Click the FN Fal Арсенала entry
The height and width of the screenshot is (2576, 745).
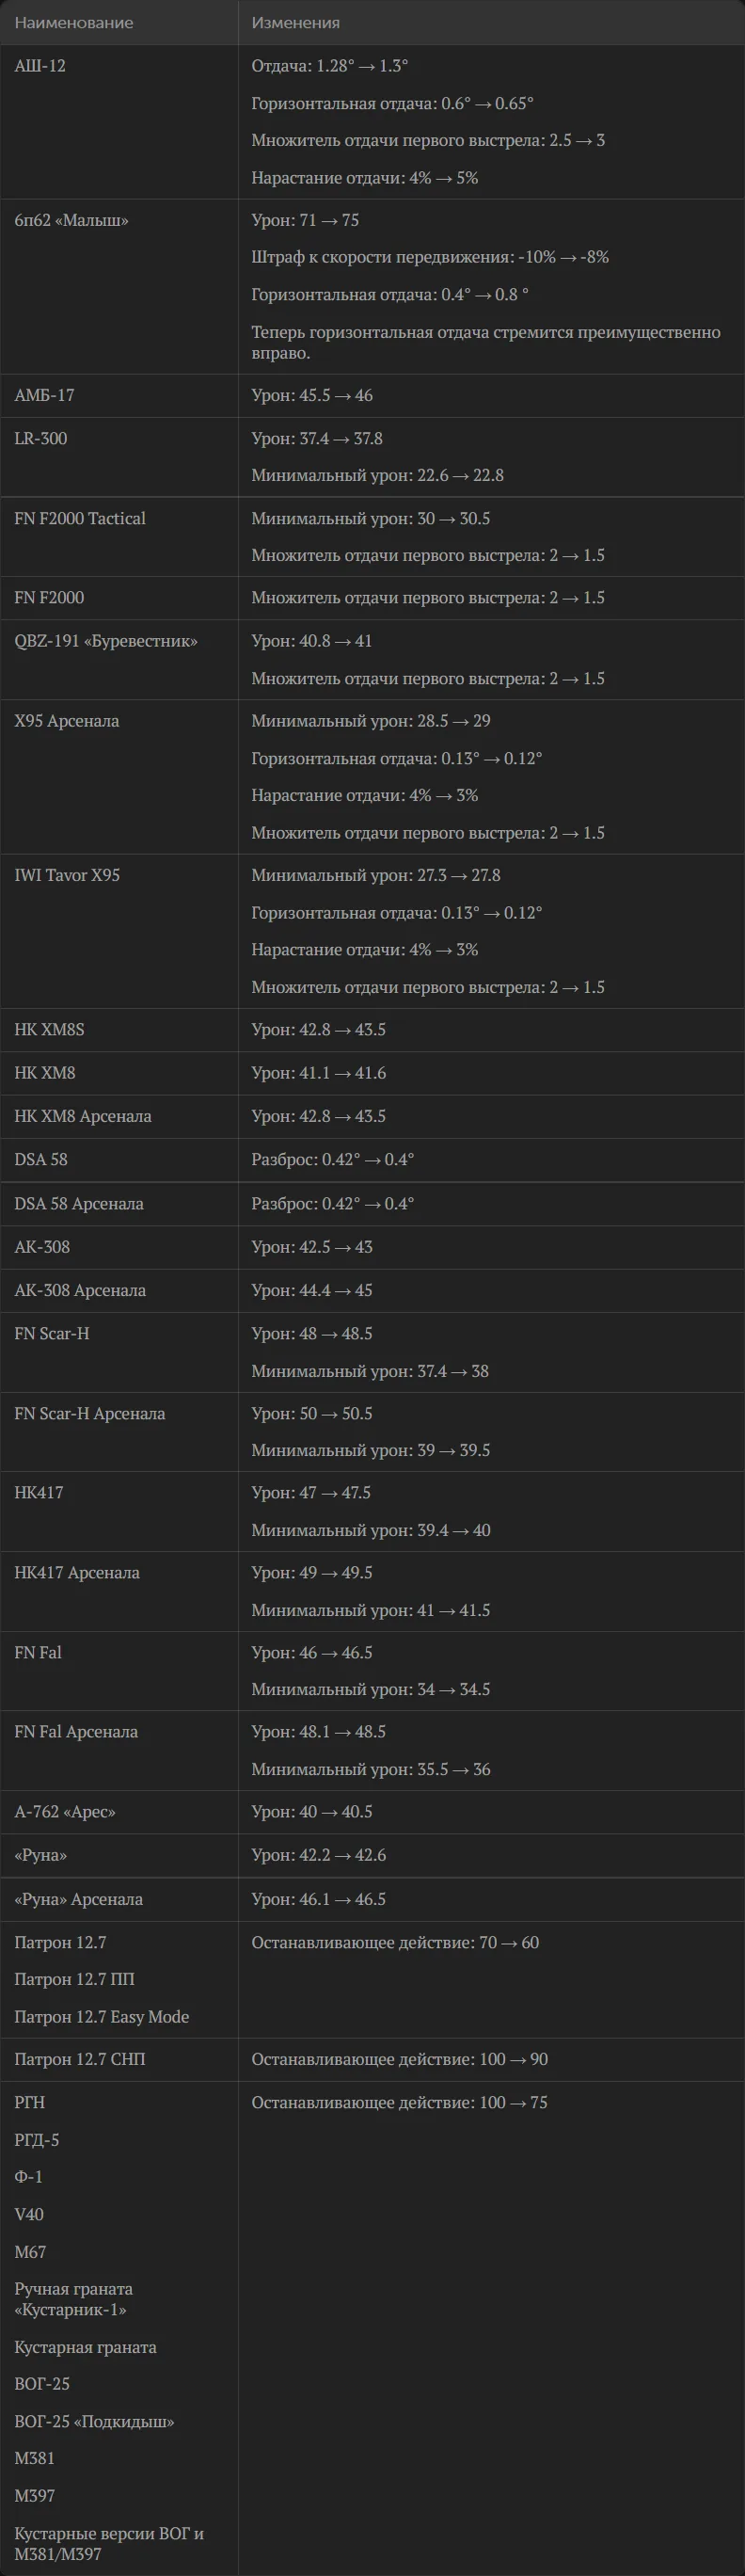[x=76, y=1732]
